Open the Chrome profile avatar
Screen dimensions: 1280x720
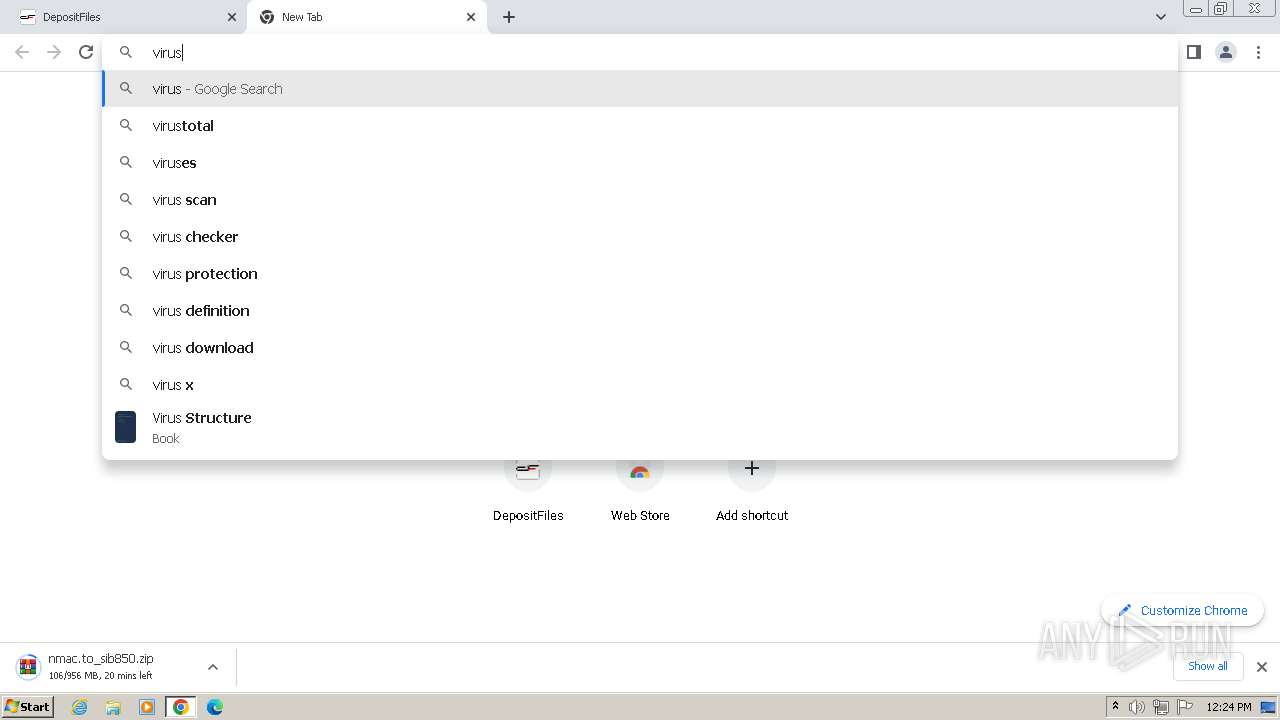pos(1226,52)
